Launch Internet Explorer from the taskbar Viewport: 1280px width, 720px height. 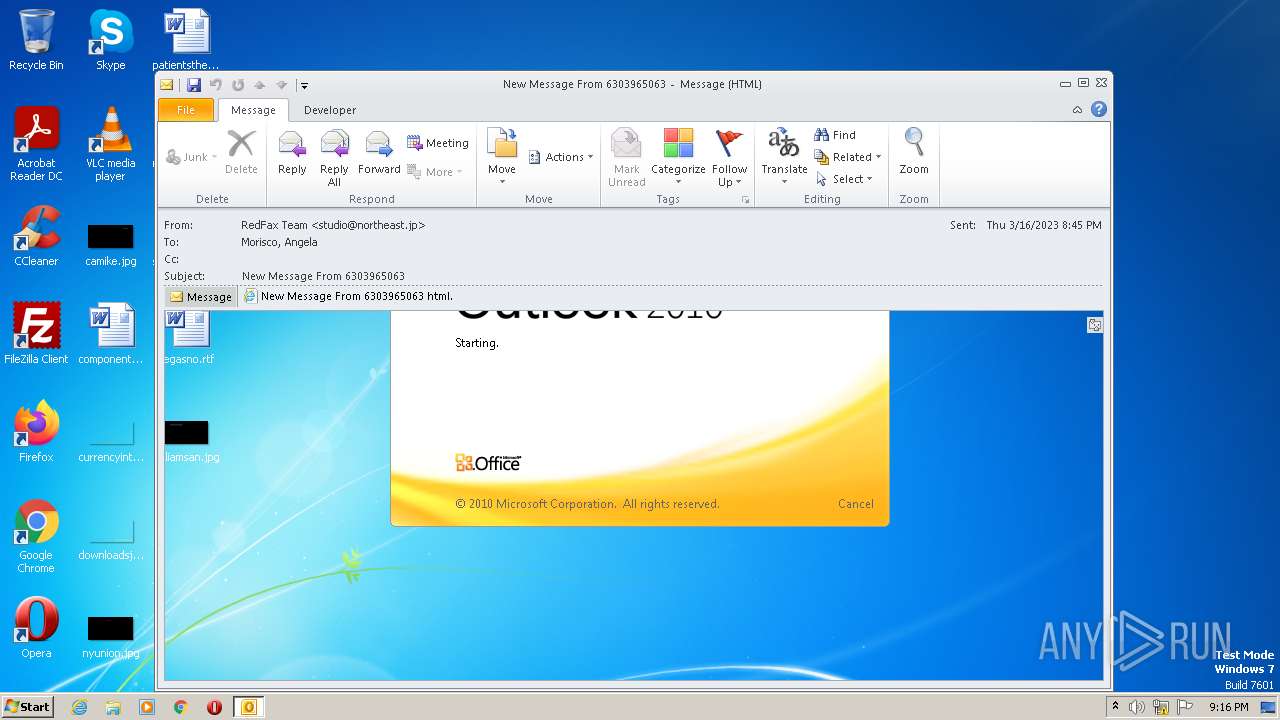point(80,707)
